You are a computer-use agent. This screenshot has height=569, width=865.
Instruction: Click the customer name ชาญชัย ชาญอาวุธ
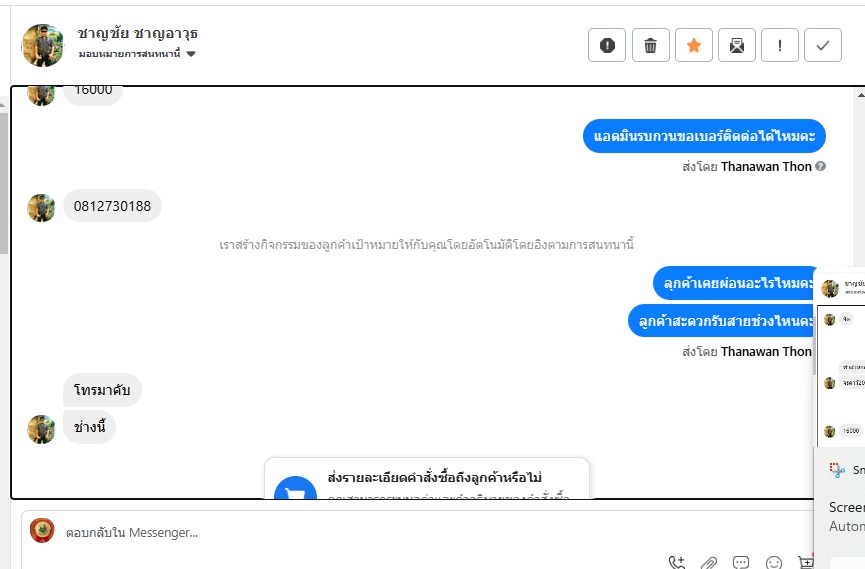click(x=138, y=34)
